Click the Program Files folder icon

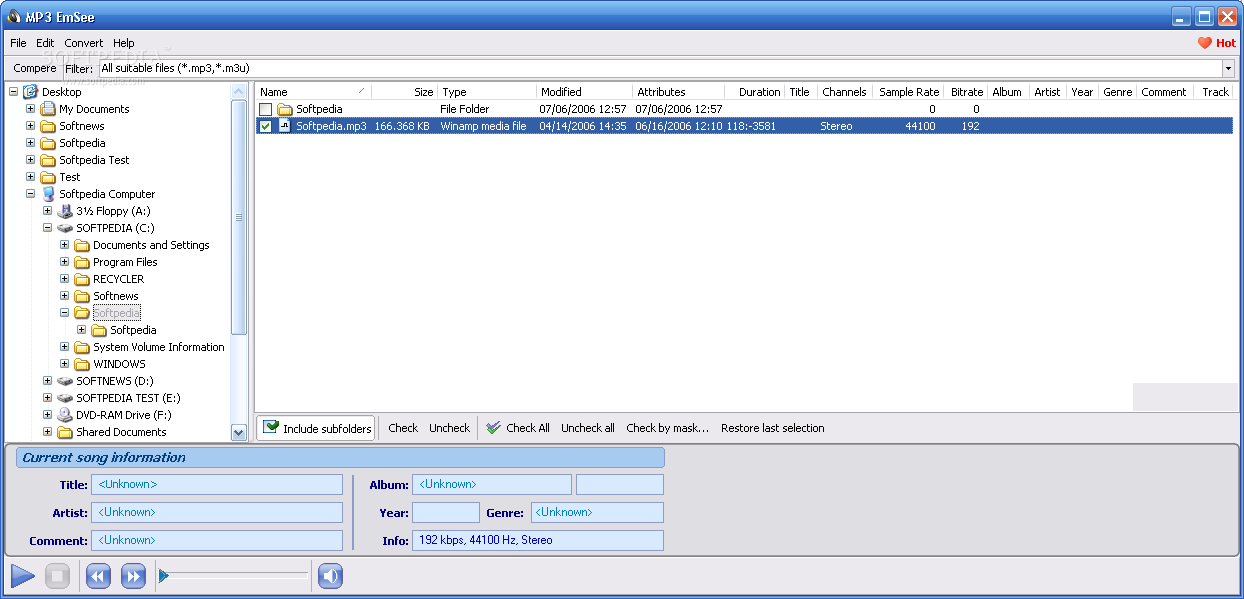pyautogui.click(x=81, y=262)
